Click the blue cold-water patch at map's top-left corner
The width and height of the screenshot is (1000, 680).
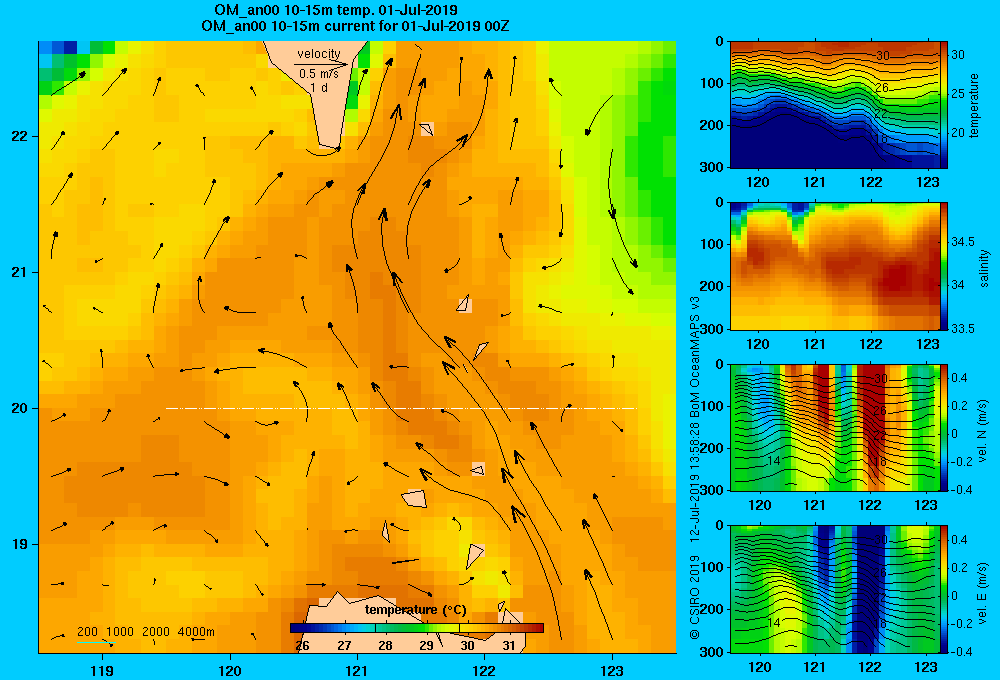(x=59, y=48)
